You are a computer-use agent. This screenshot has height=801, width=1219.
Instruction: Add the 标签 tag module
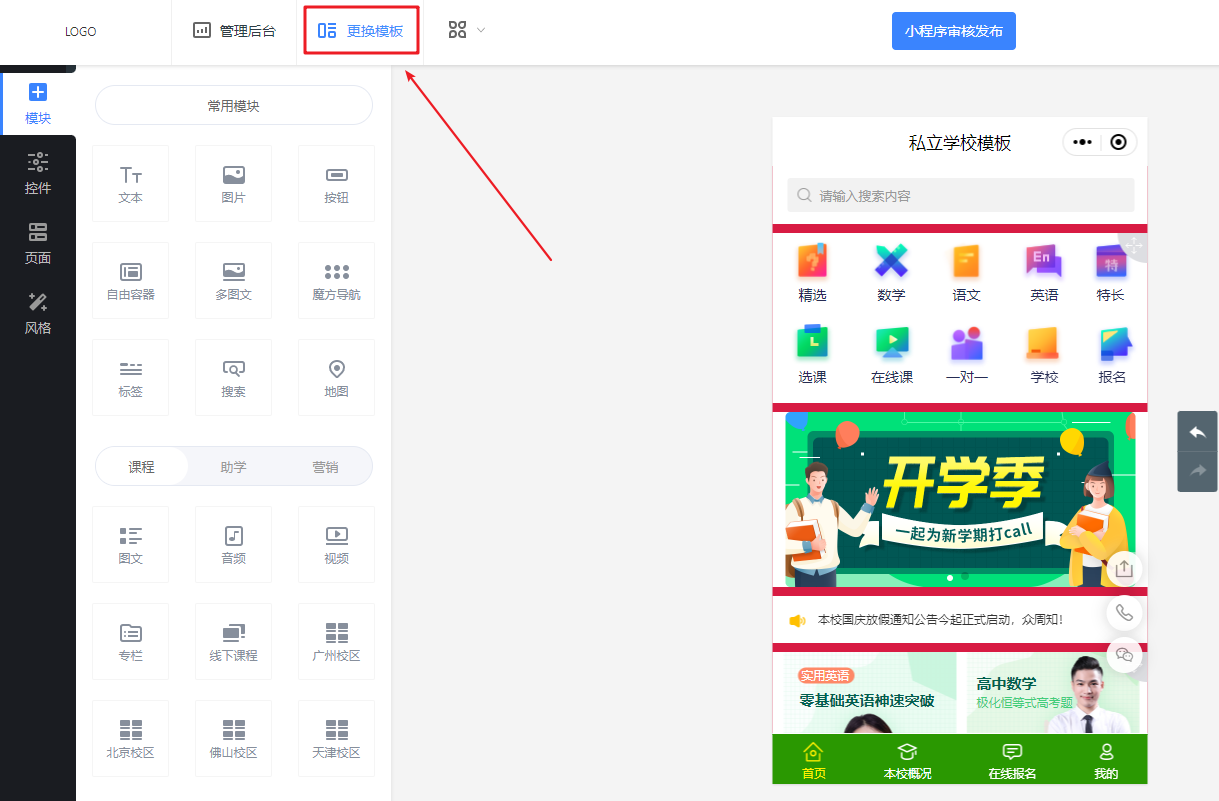[x=130, y=378]
